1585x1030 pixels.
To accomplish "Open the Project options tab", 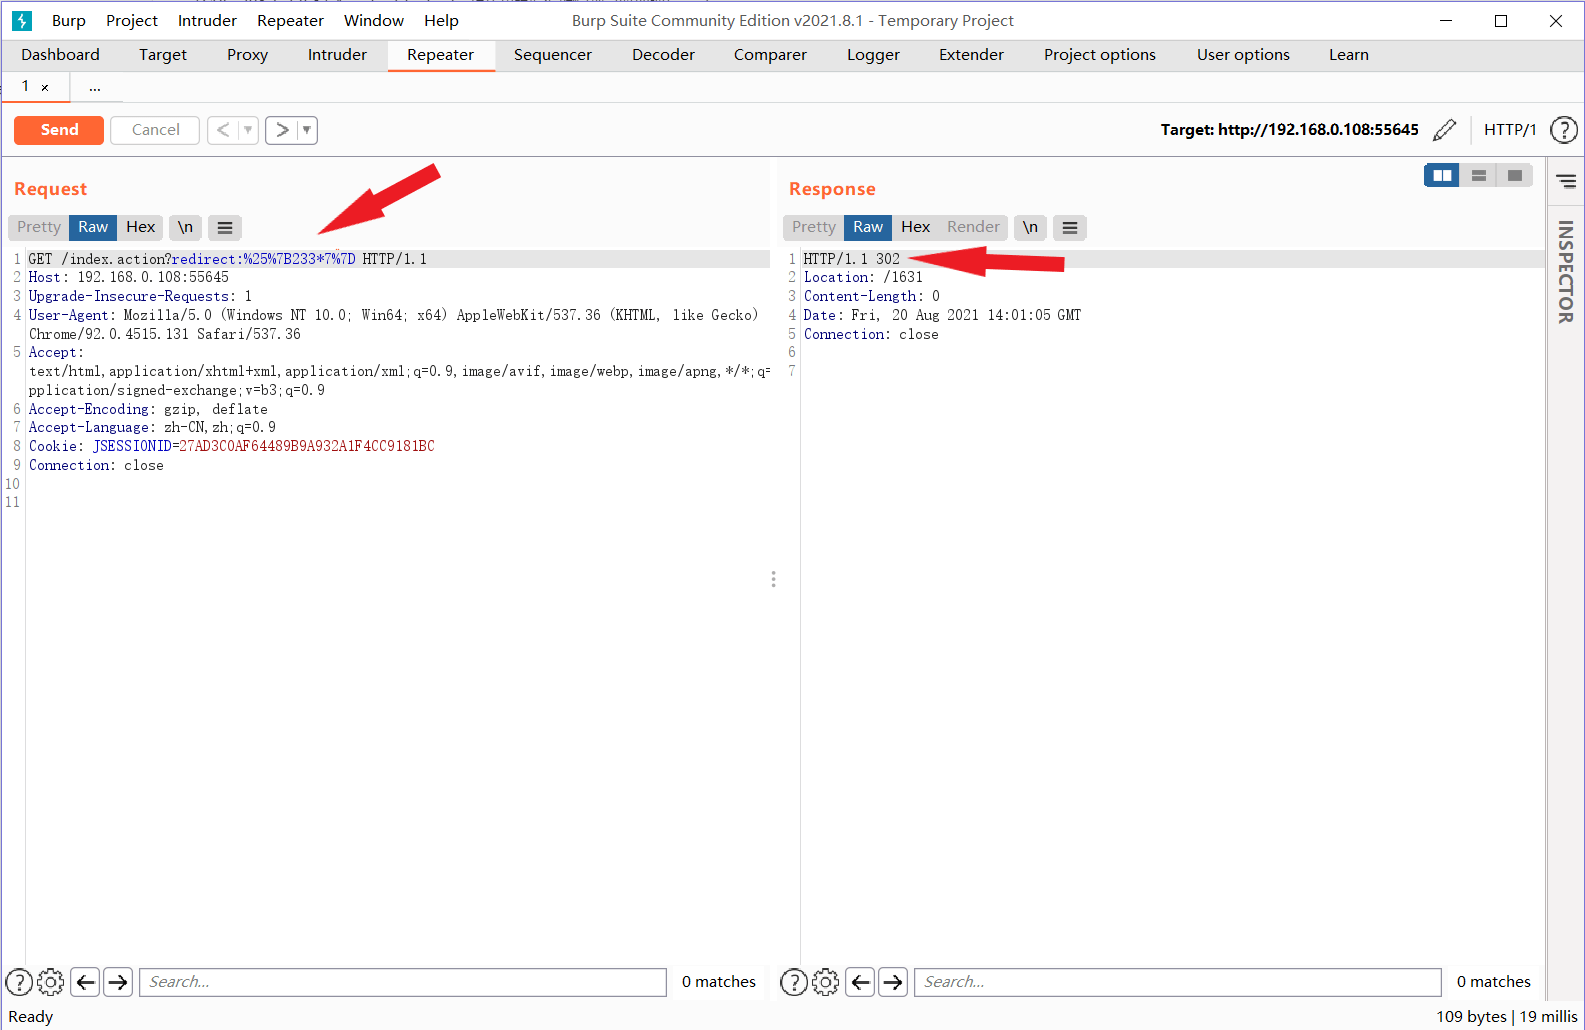I will tap(1100, 55).
